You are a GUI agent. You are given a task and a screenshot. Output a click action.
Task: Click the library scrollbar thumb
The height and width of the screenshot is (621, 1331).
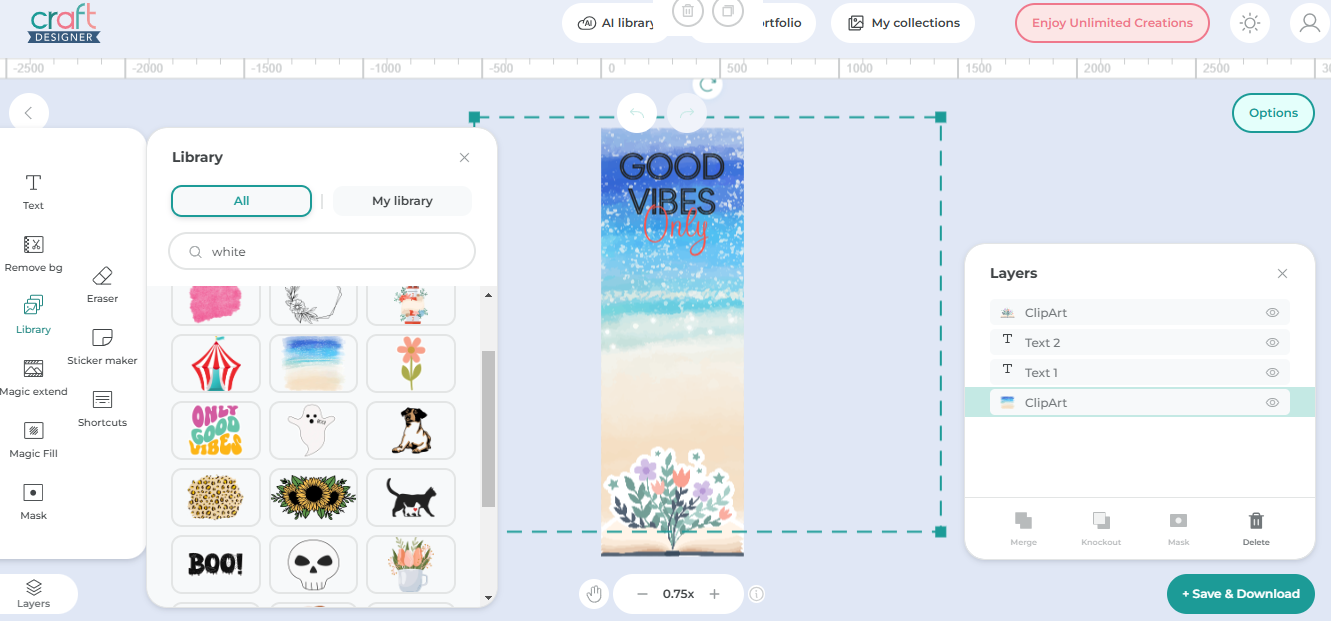pyautogui.click(x=488, y=429)
